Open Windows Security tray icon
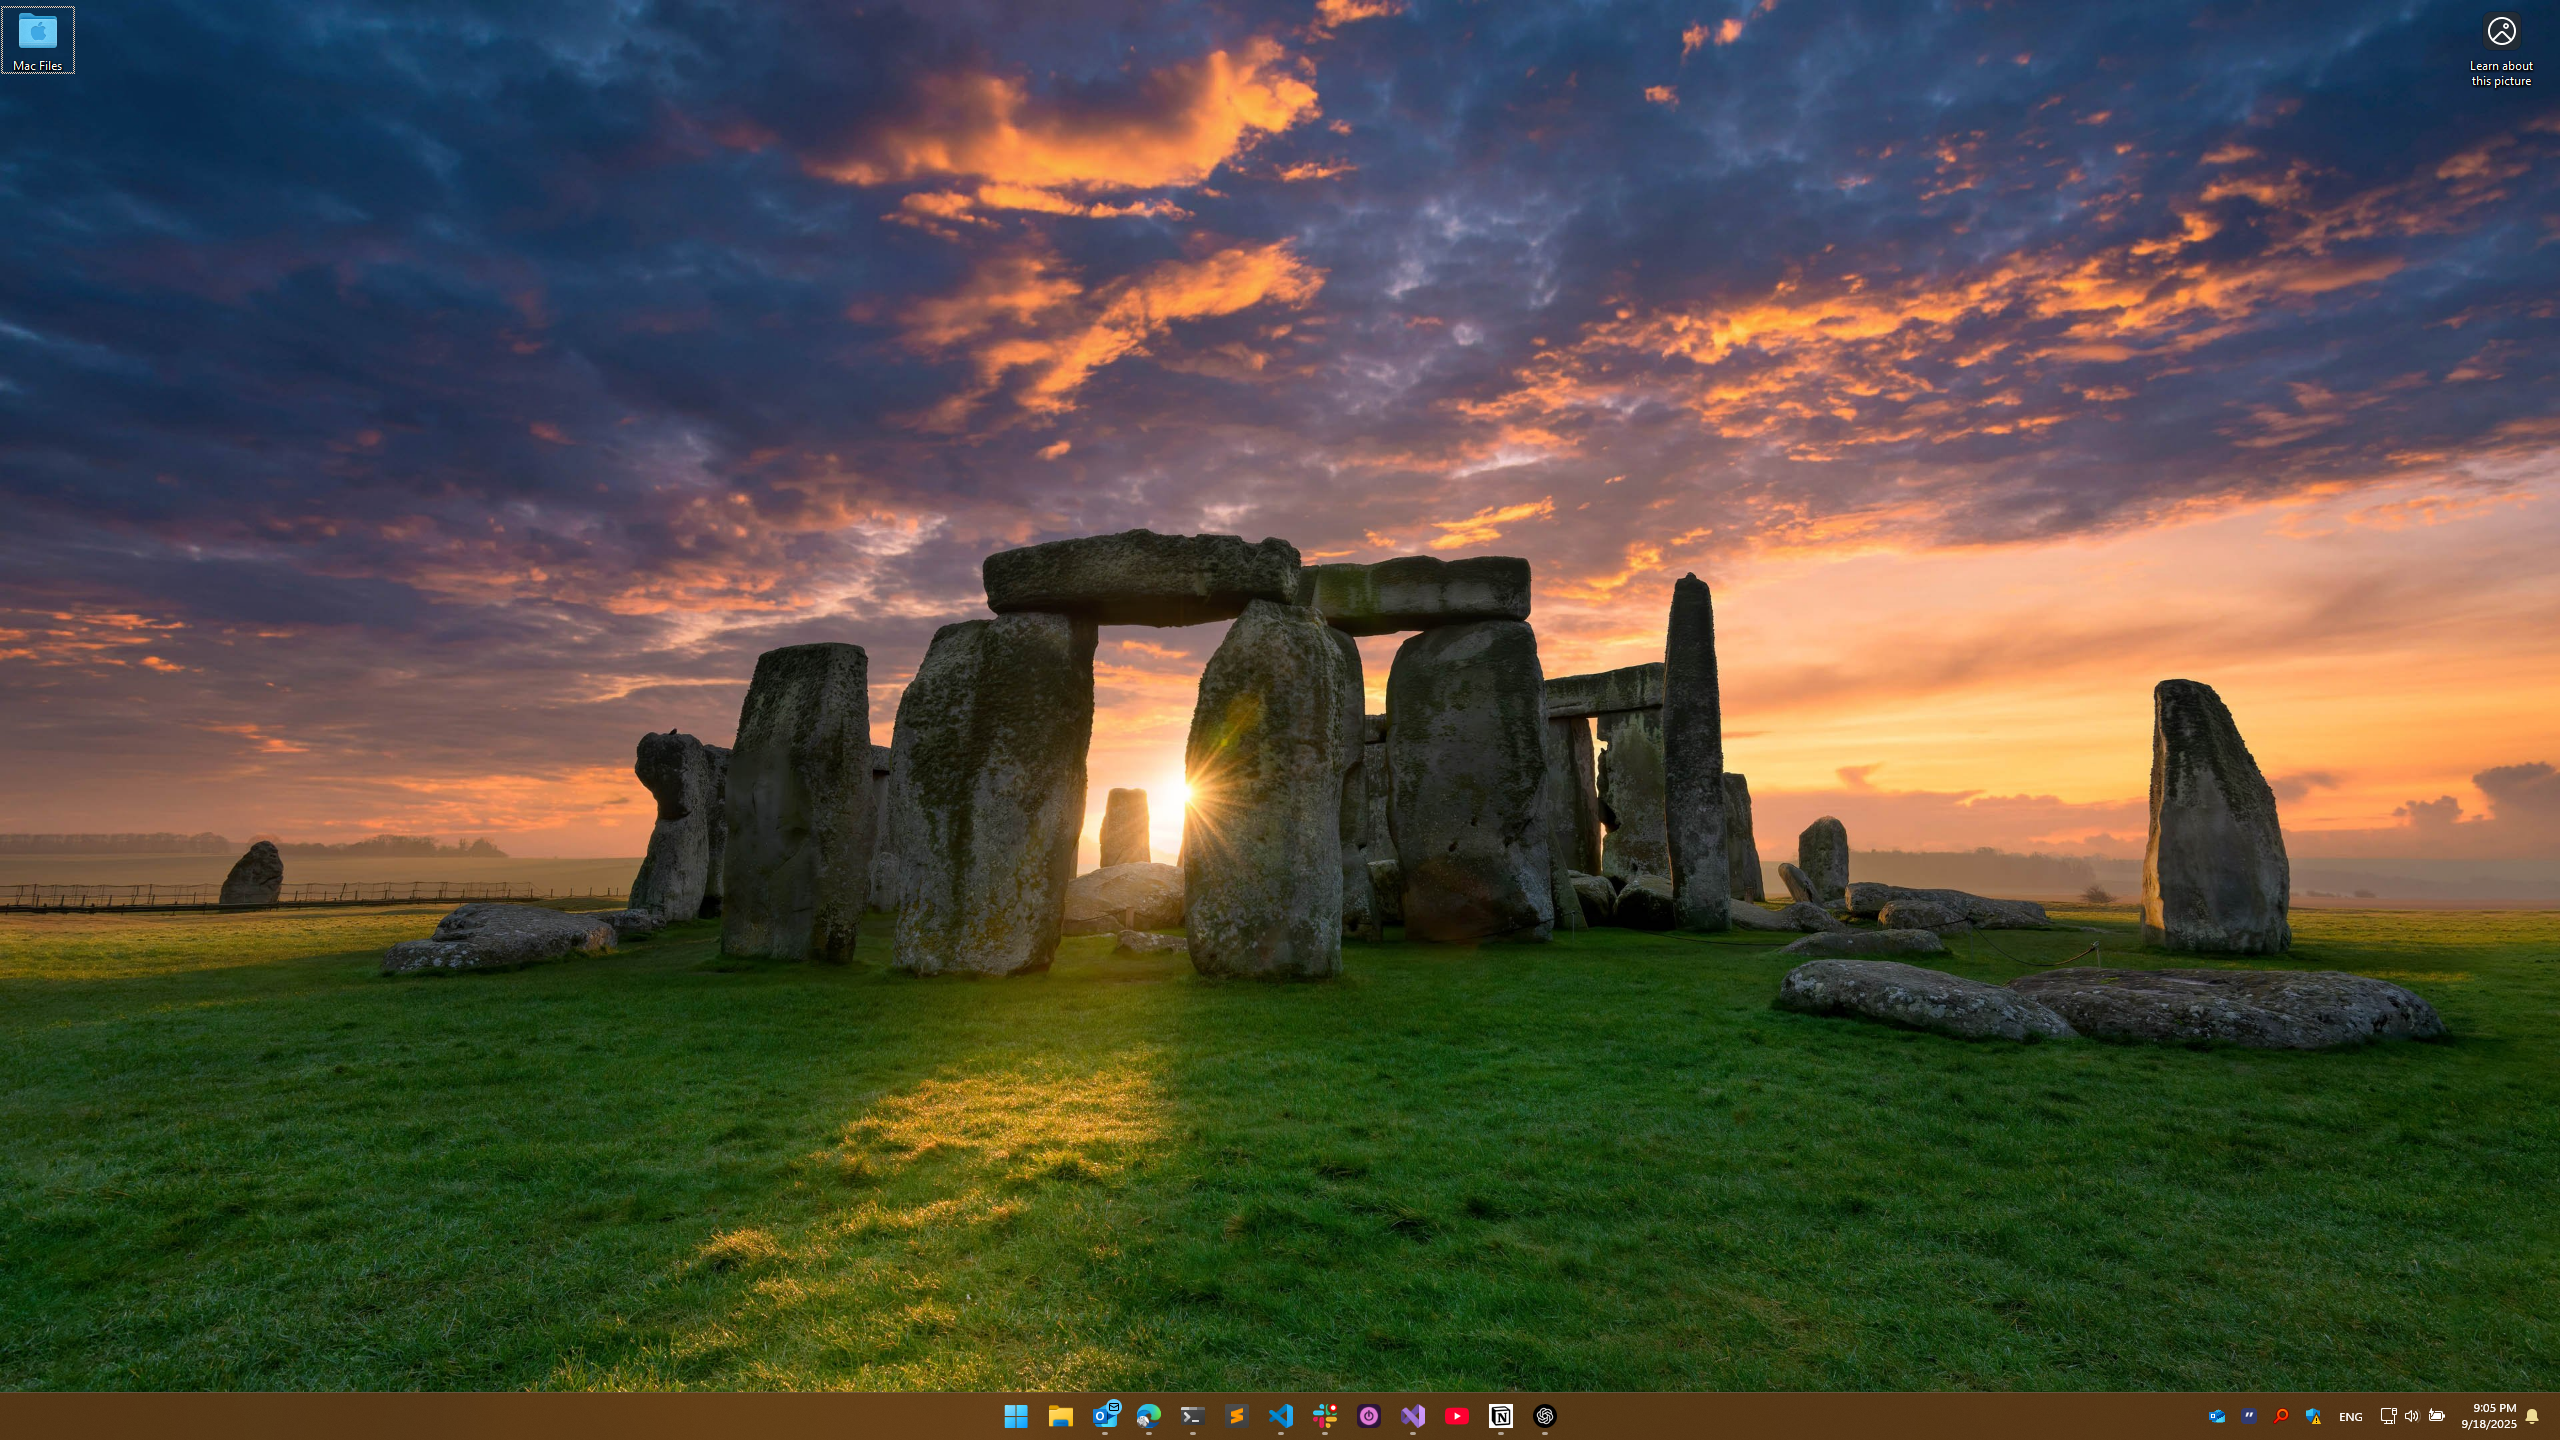 pos(2313,1416)
